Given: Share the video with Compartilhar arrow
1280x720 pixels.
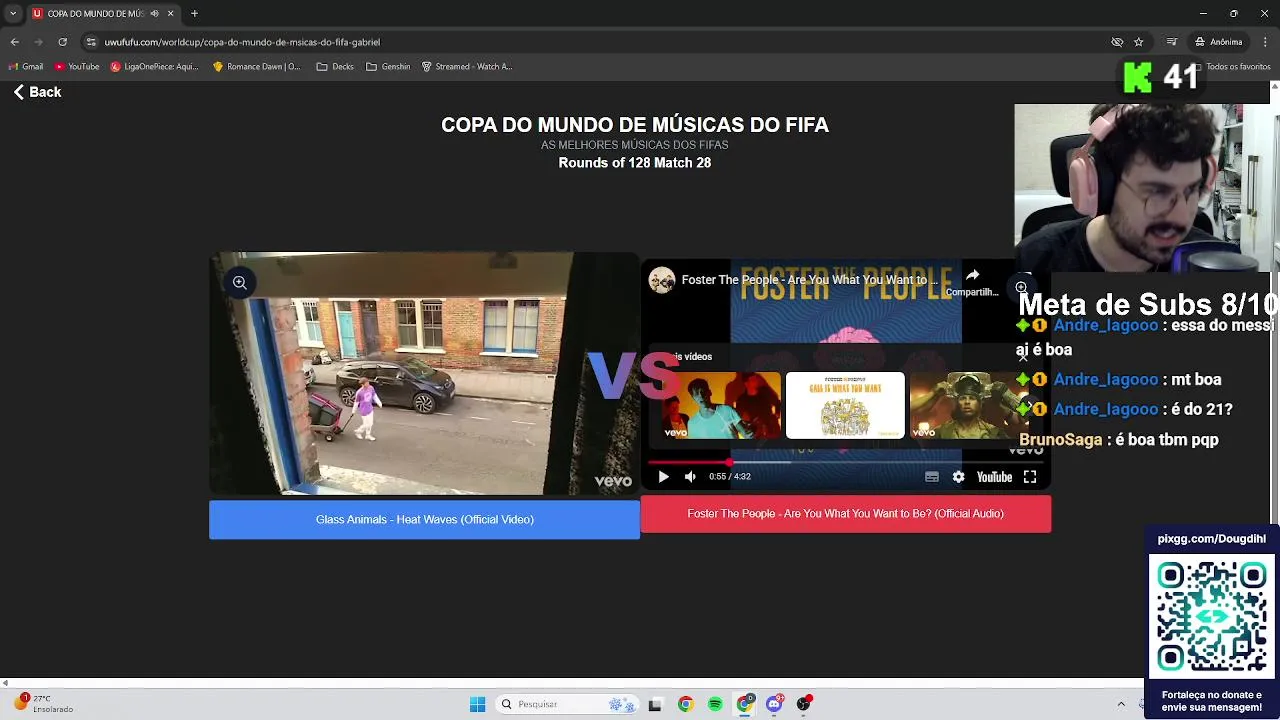Looking at the screenshot, I should (x=972, y=282).
